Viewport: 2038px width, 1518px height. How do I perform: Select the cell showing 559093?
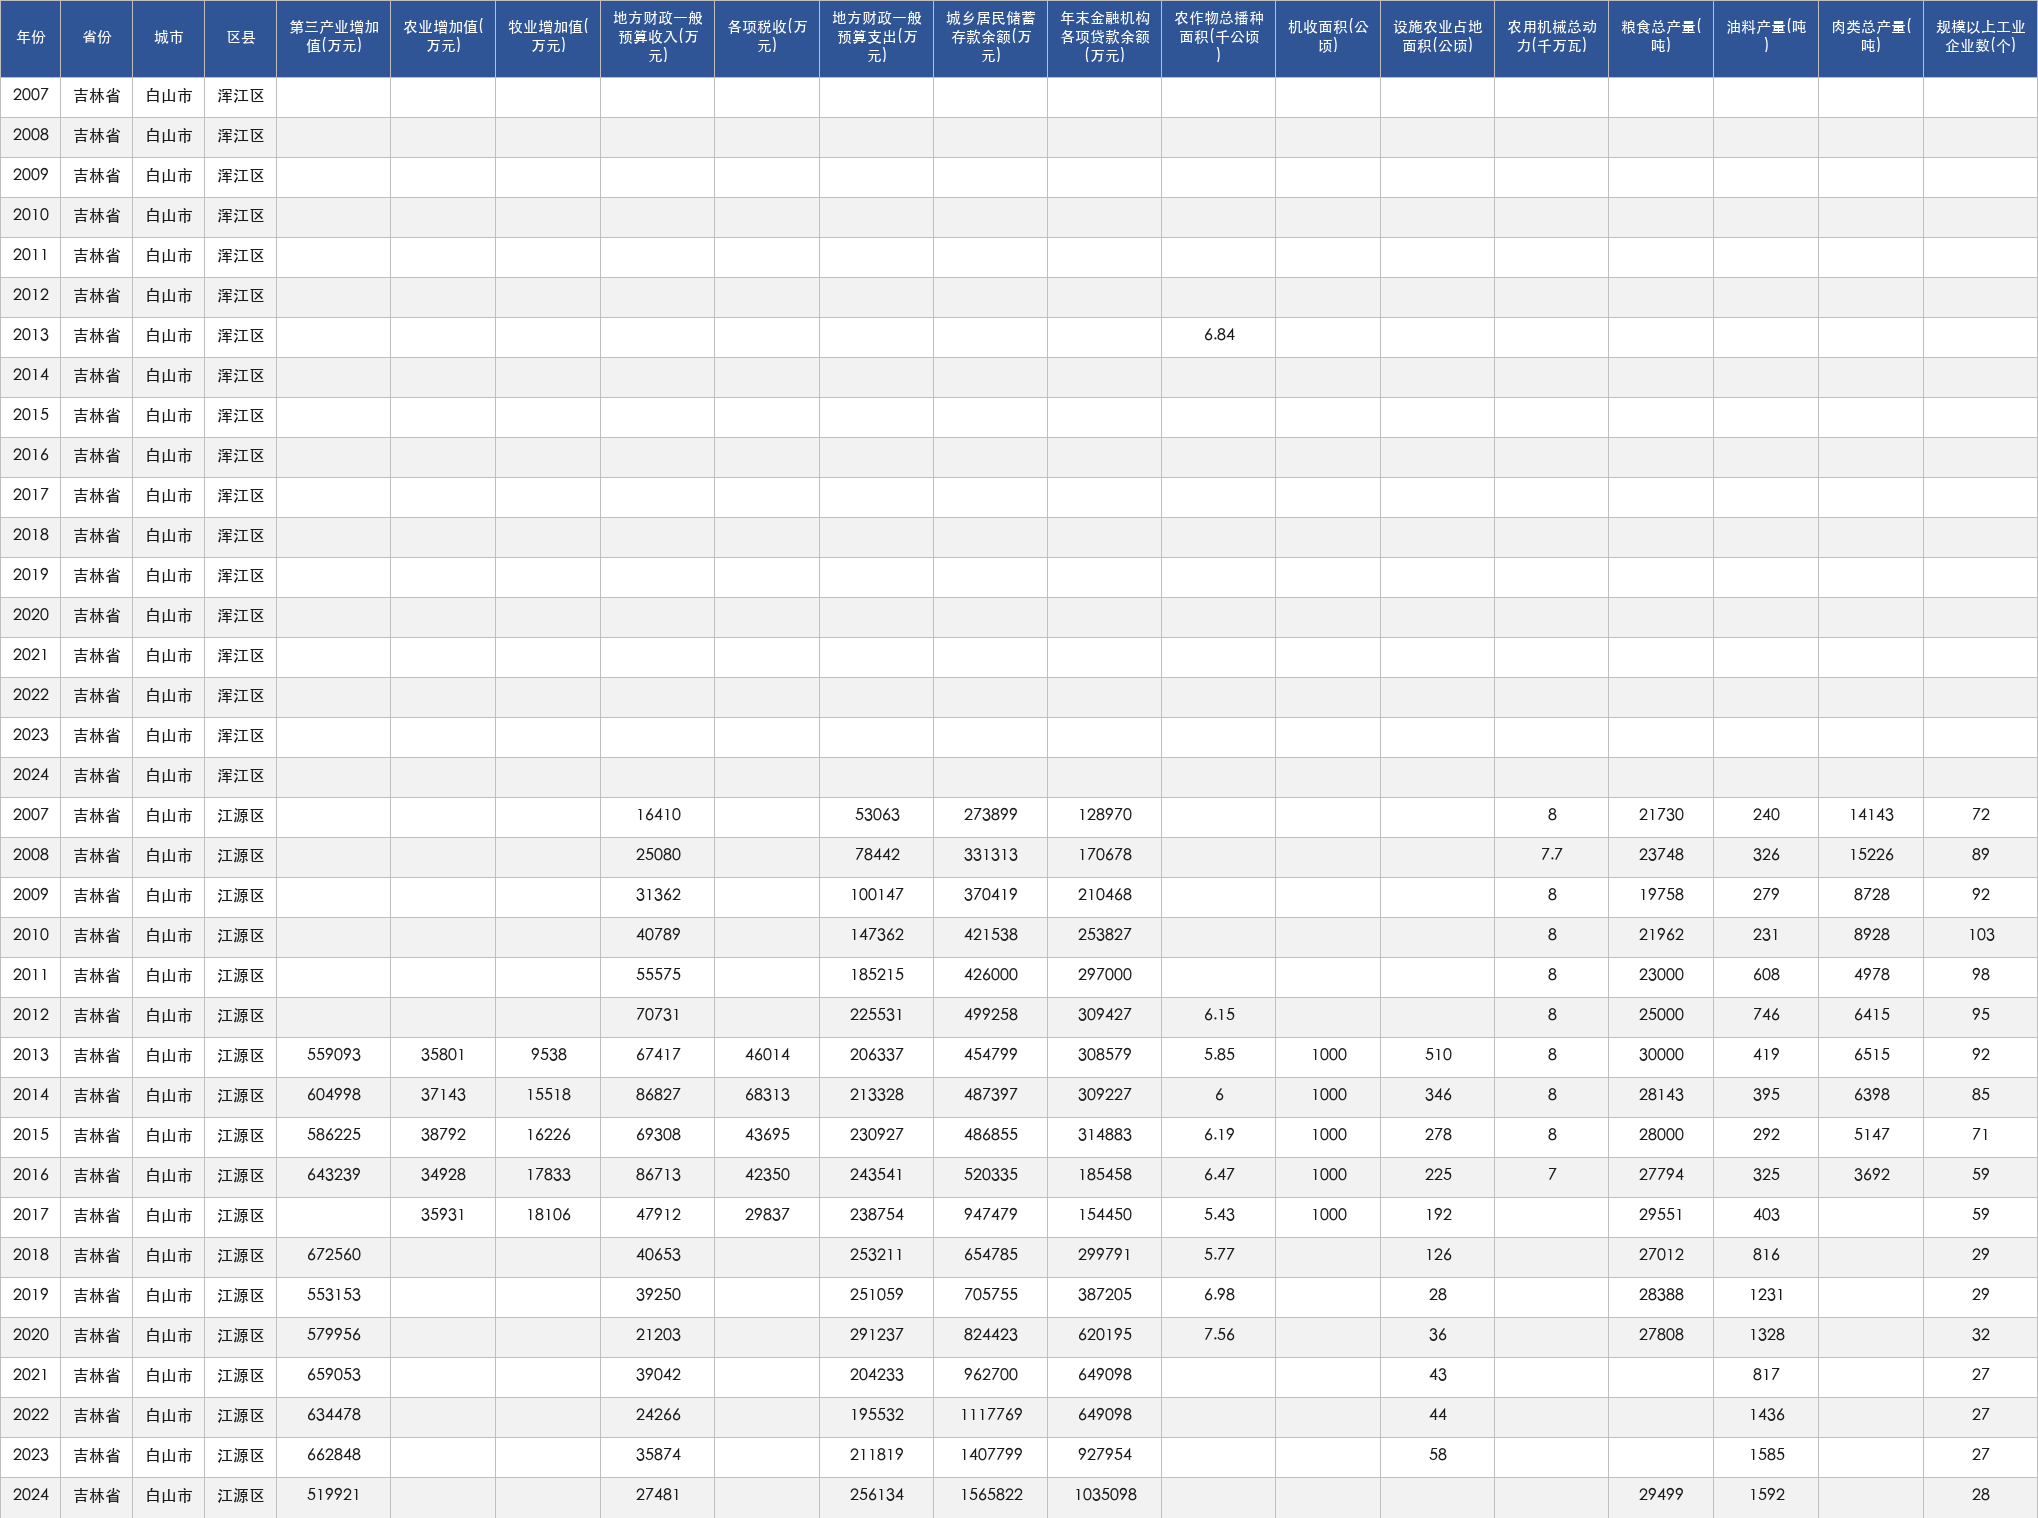click(x=334, y=1056)
